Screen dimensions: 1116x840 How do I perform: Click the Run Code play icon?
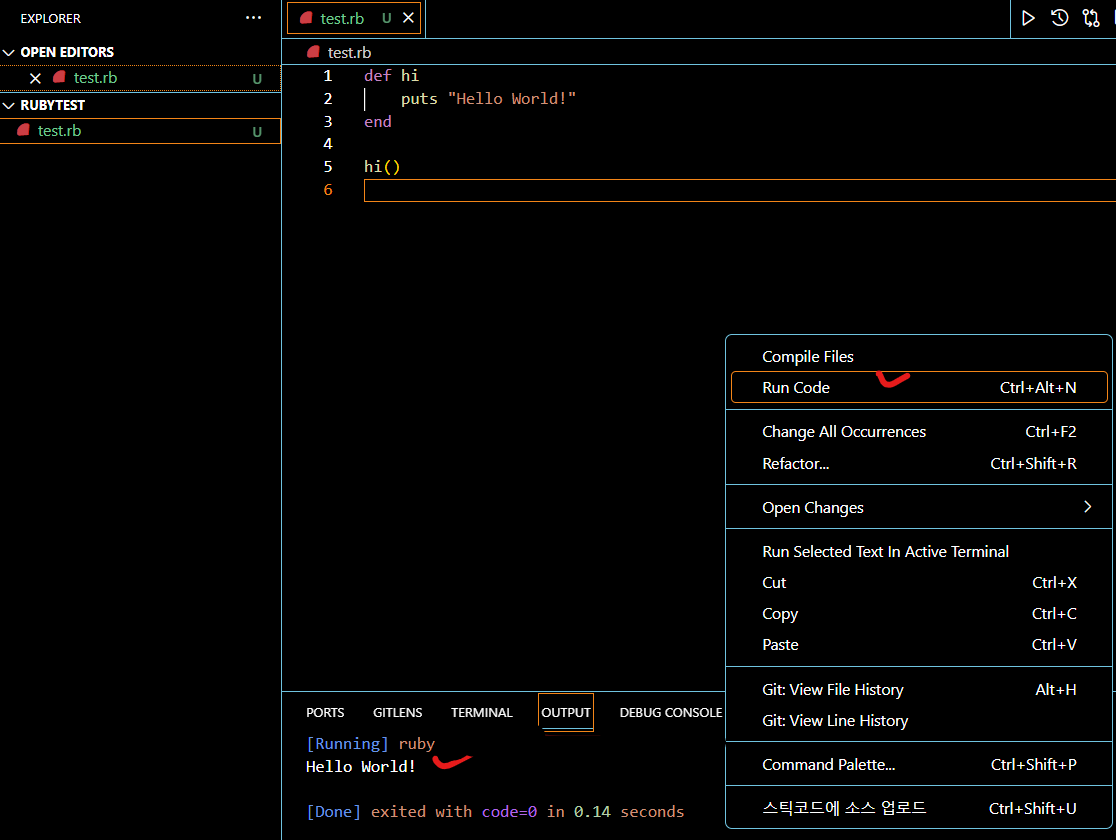(x=1028, y=18)
